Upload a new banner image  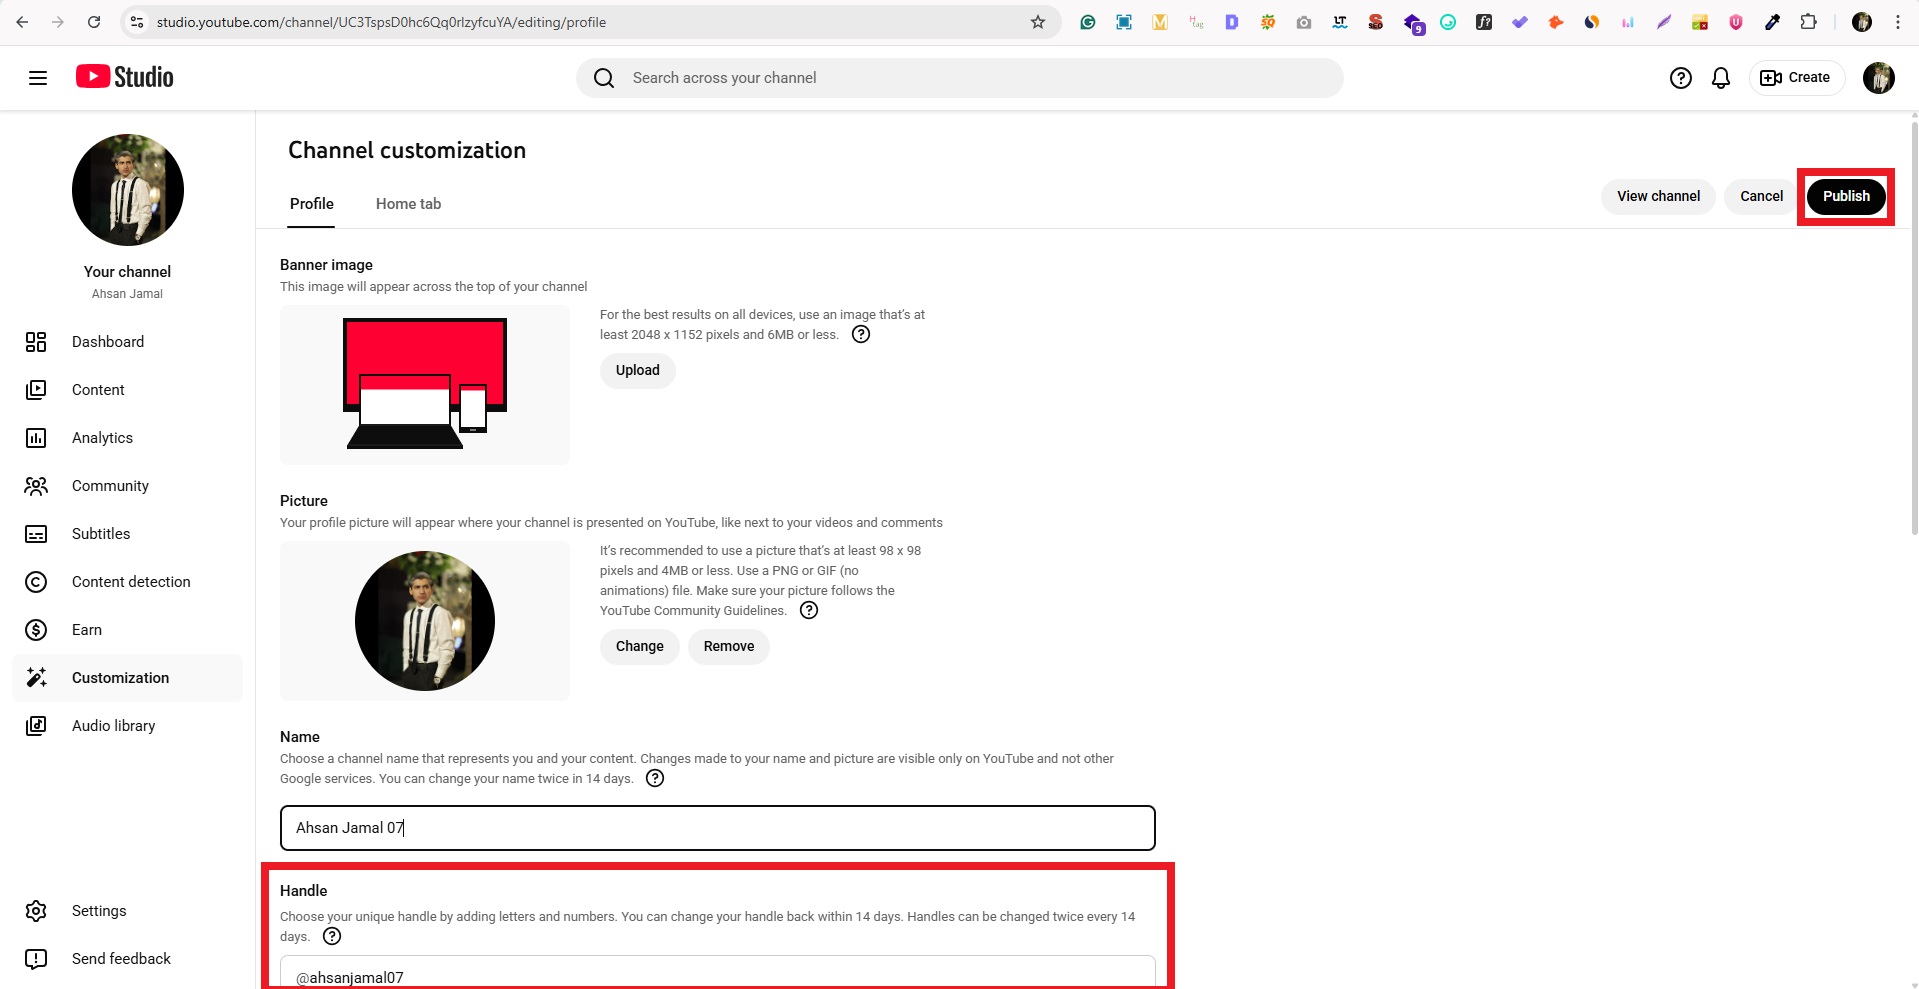click(637, 370)
